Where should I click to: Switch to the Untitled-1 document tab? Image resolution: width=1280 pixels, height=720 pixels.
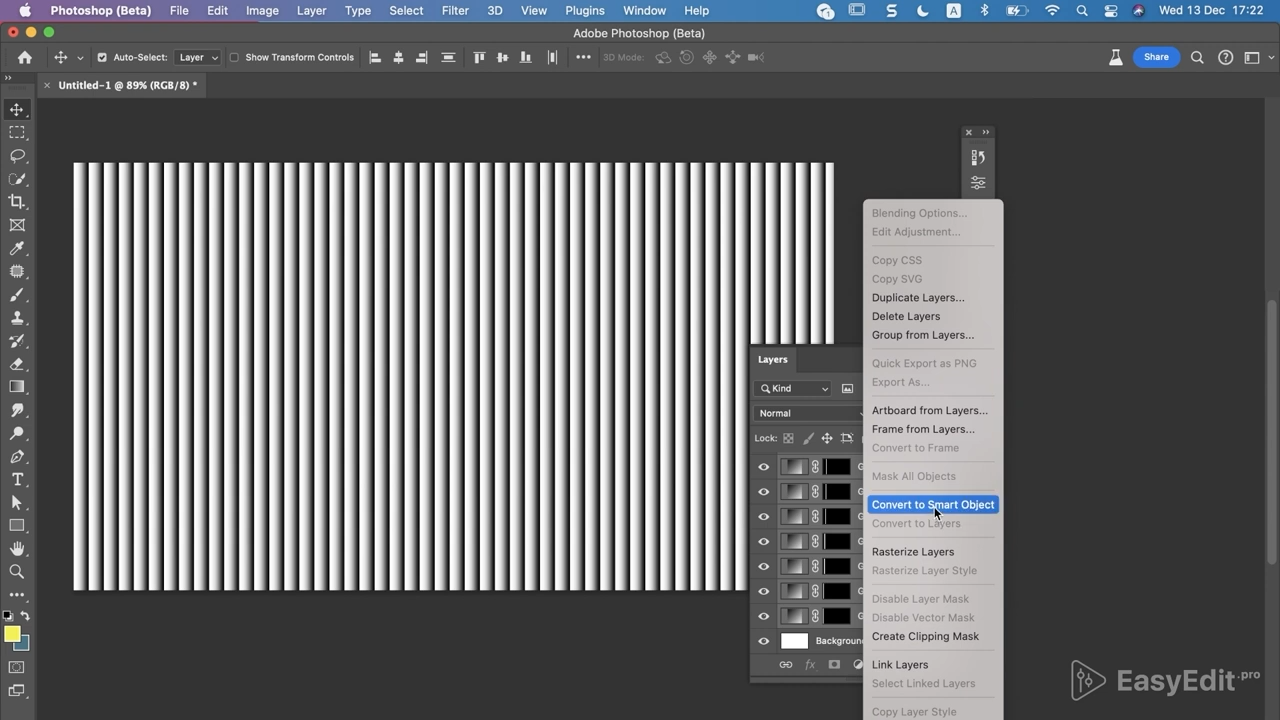pos(127,86)
